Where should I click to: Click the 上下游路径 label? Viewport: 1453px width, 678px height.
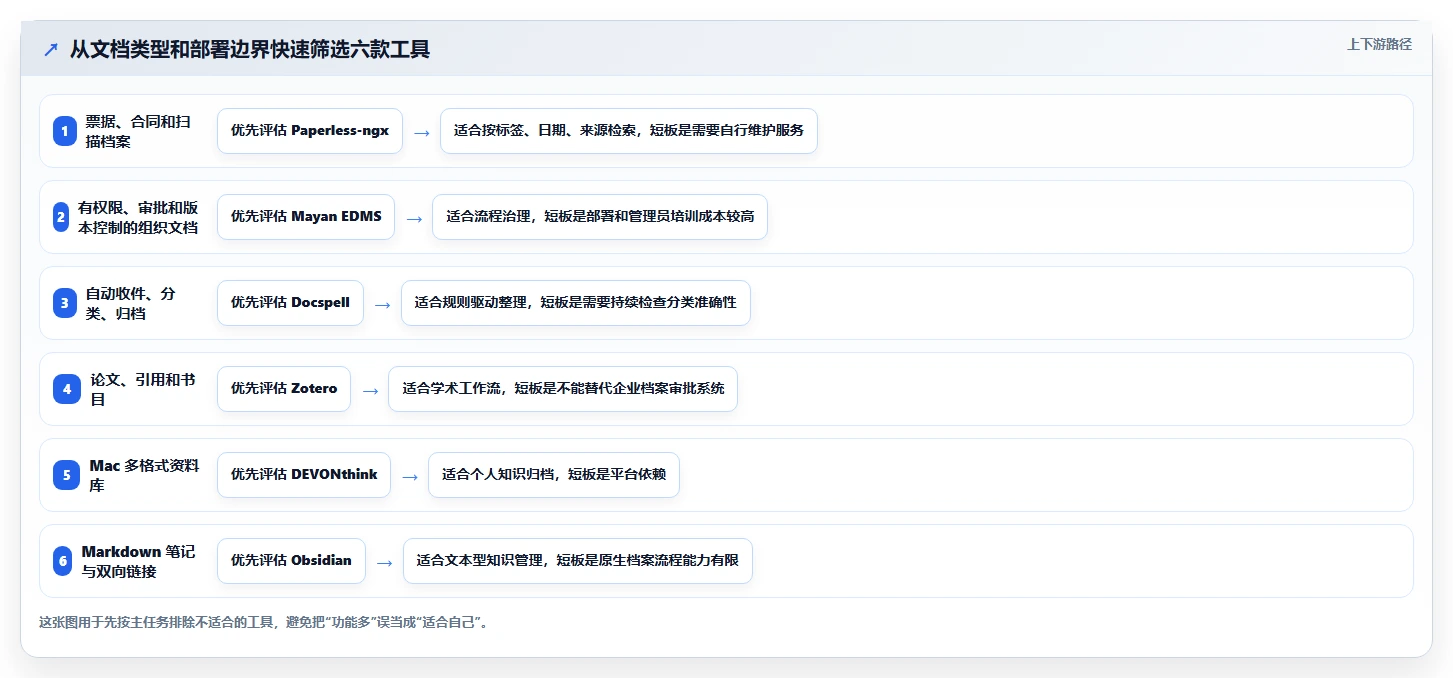pos(1379,44)
